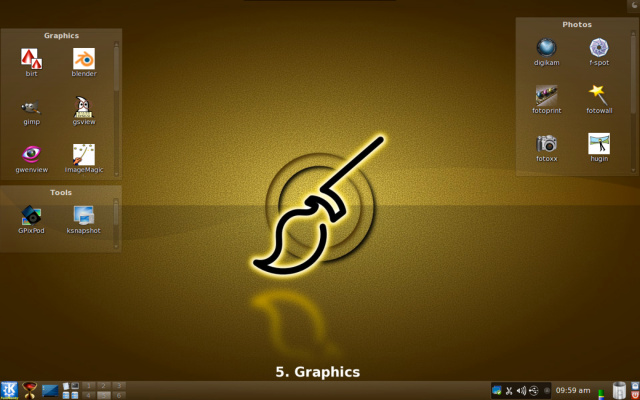This screenshot has height=400, width=640.
Task: Open gwenview eye icon
Action: 31,154
